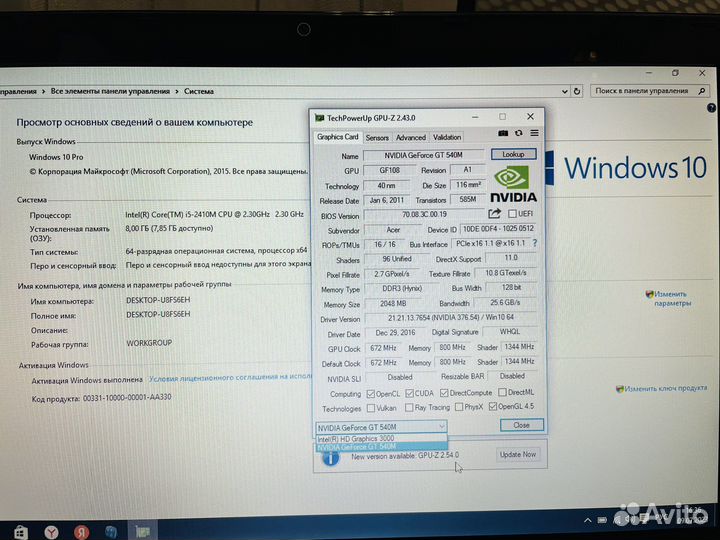Take a GPU-Z screenshot with camera icon

pos(503,133)
